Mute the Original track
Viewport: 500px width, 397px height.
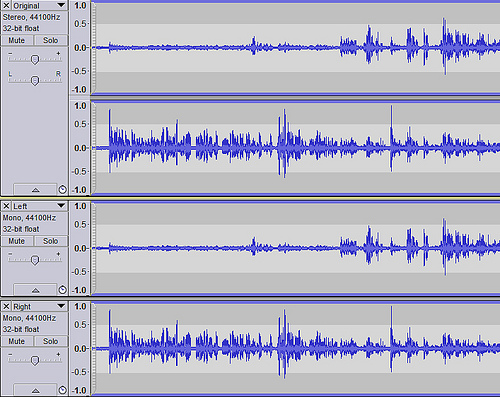coord(17,40)
